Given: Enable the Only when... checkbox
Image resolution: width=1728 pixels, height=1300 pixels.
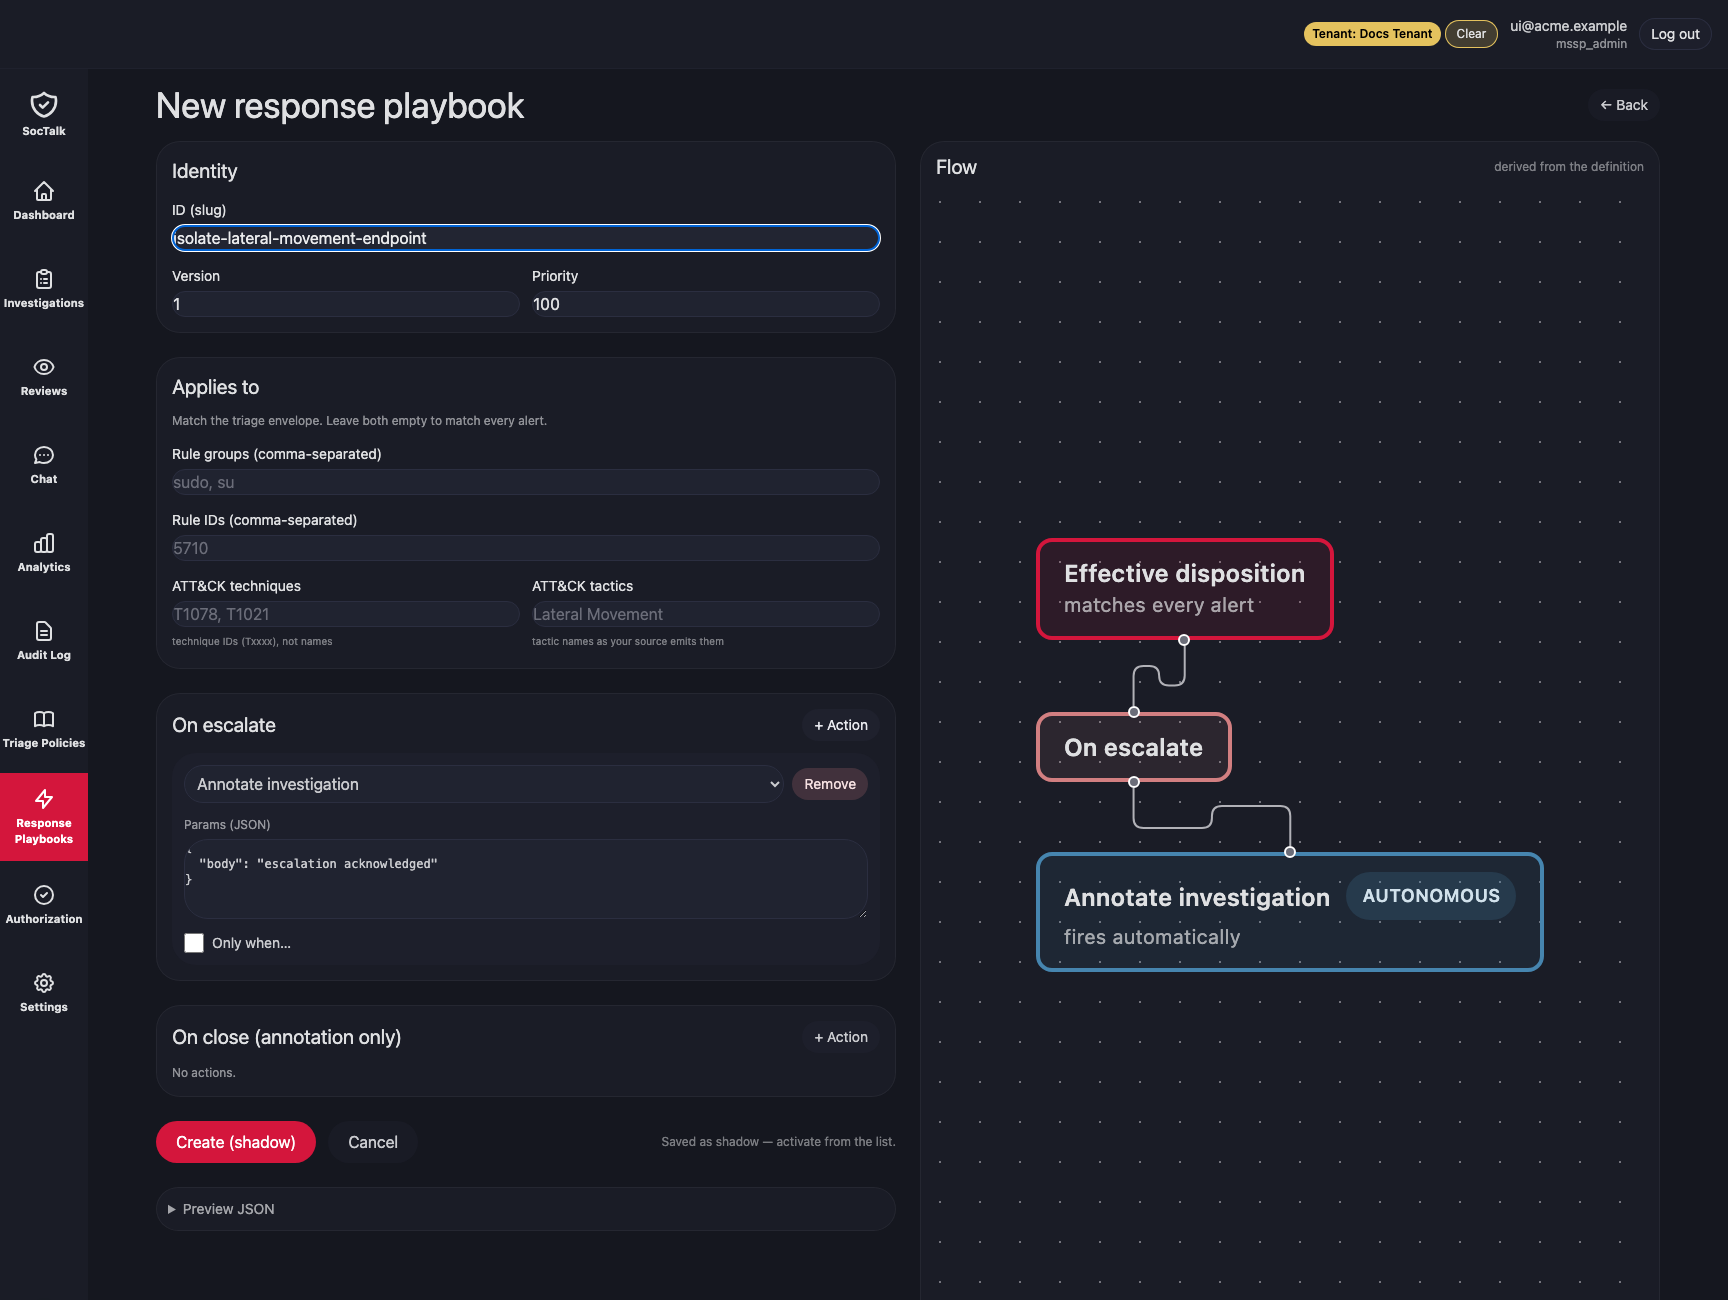Looking at the screenshot, I should click(x=194, y=943).
